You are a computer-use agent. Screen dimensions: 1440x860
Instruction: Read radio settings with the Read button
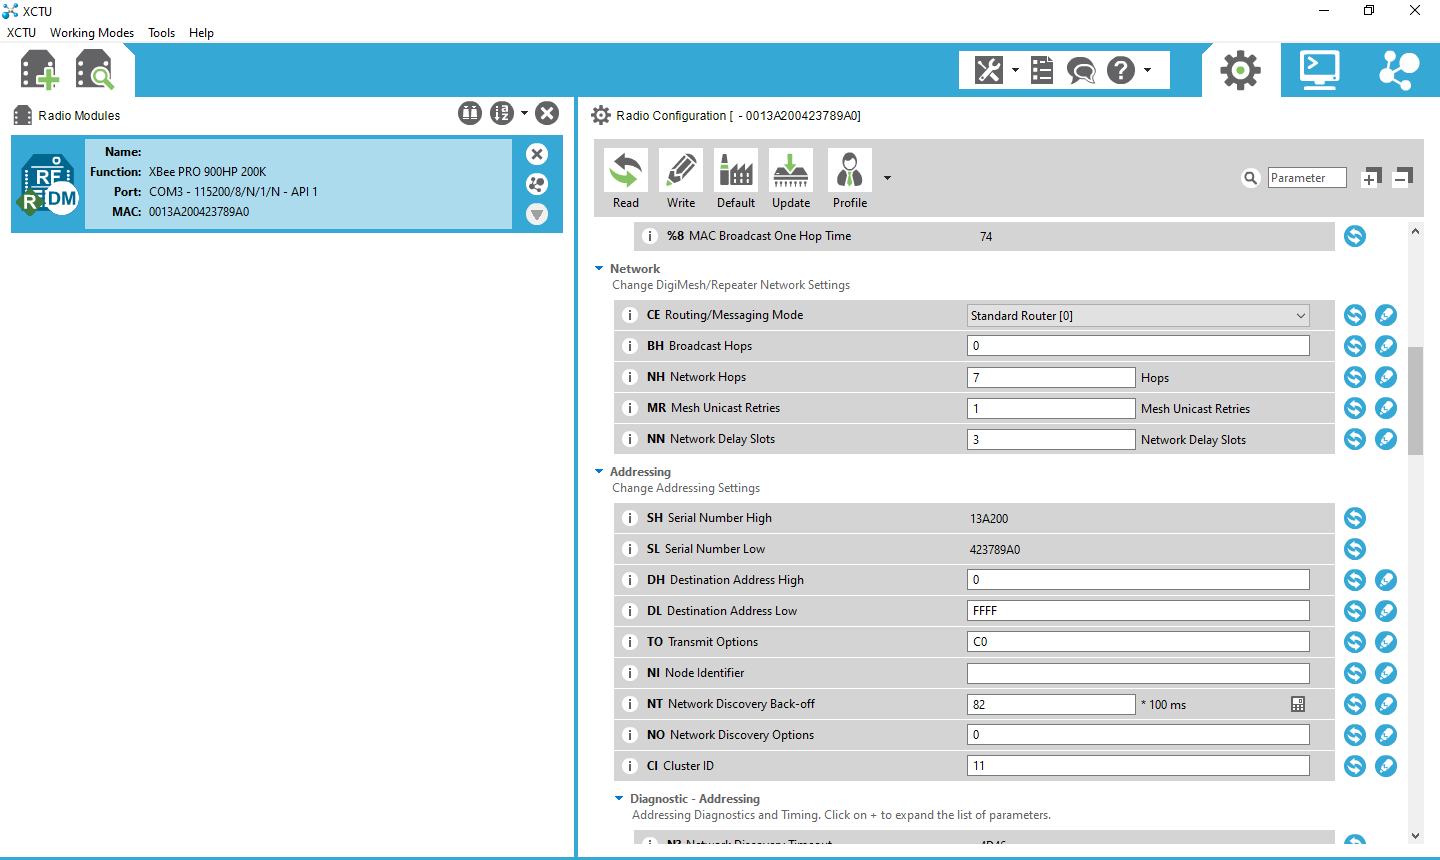click(x=626, y=179)
